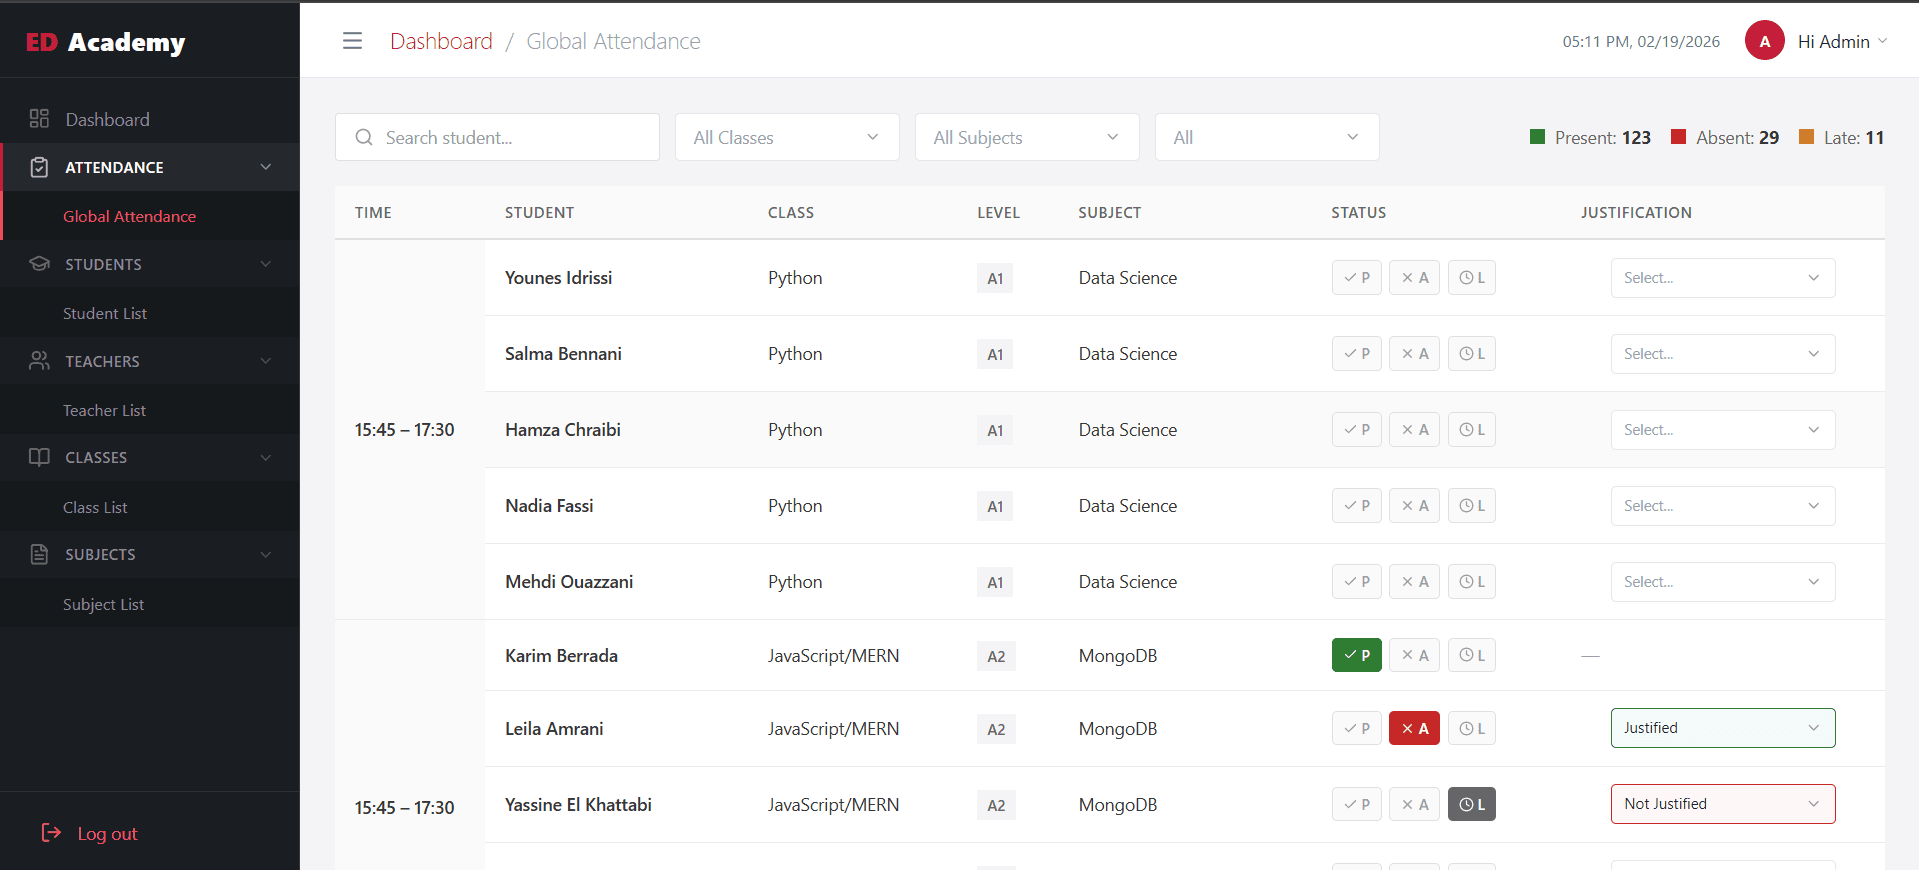Mark Yassine El Khattabi as absent

[x=1414, y=804]
